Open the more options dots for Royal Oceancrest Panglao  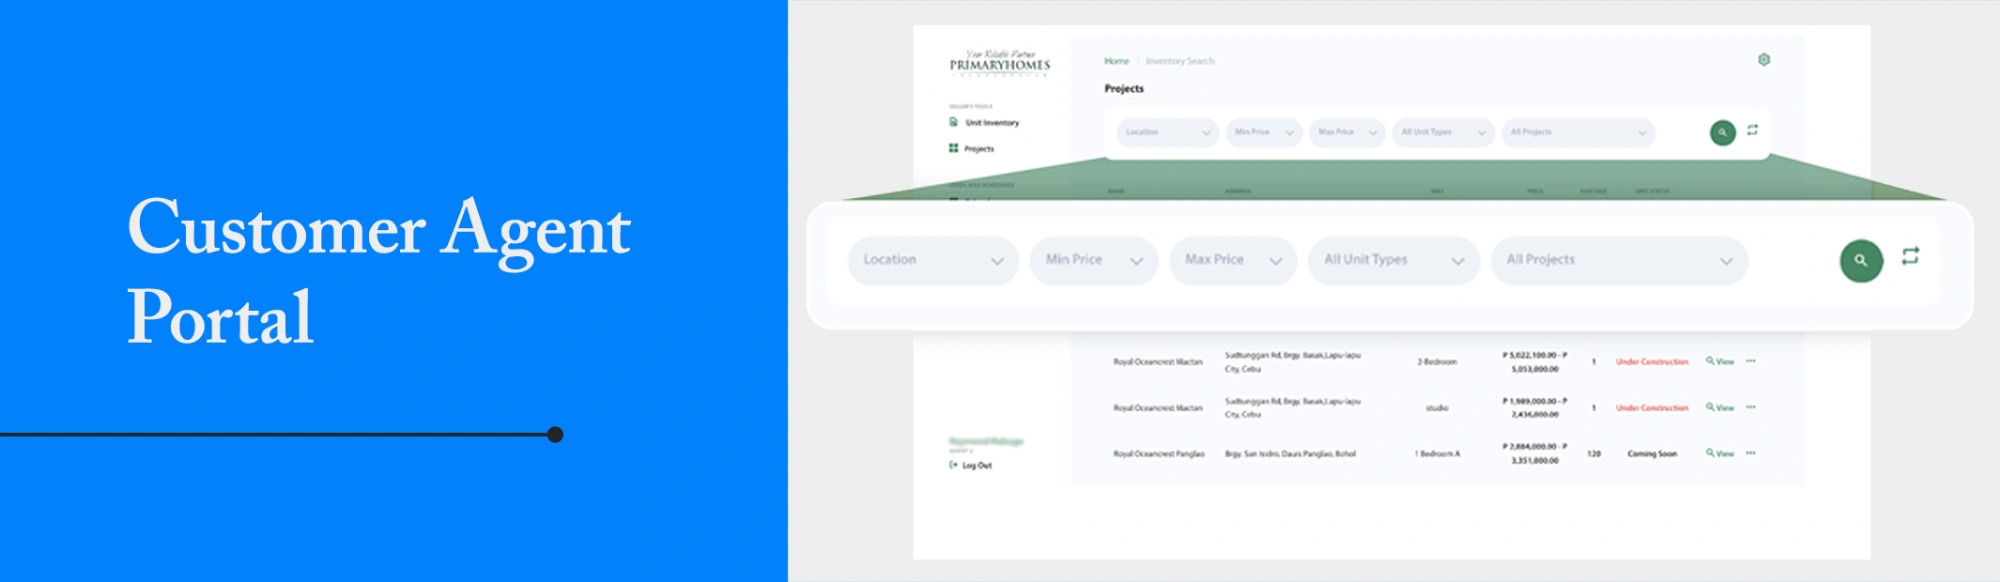pyautogui.click(x=1751, y=453)
